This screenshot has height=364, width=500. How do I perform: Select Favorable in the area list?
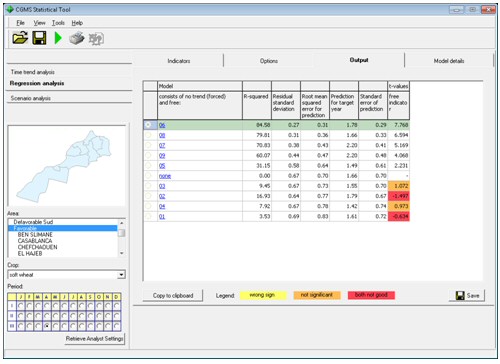(x=63, y=228)
